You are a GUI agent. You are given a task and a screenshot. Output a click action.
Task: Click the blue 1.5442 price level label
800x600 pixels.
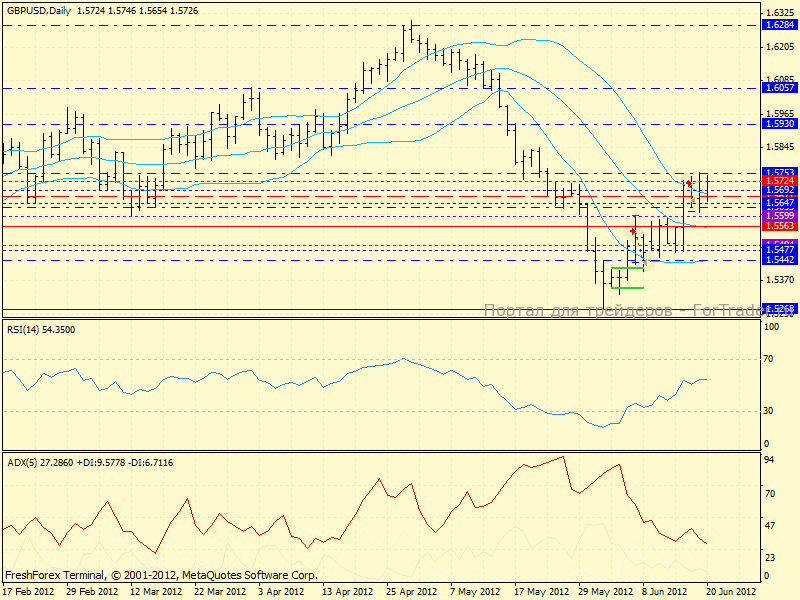[x=778, y=260]
